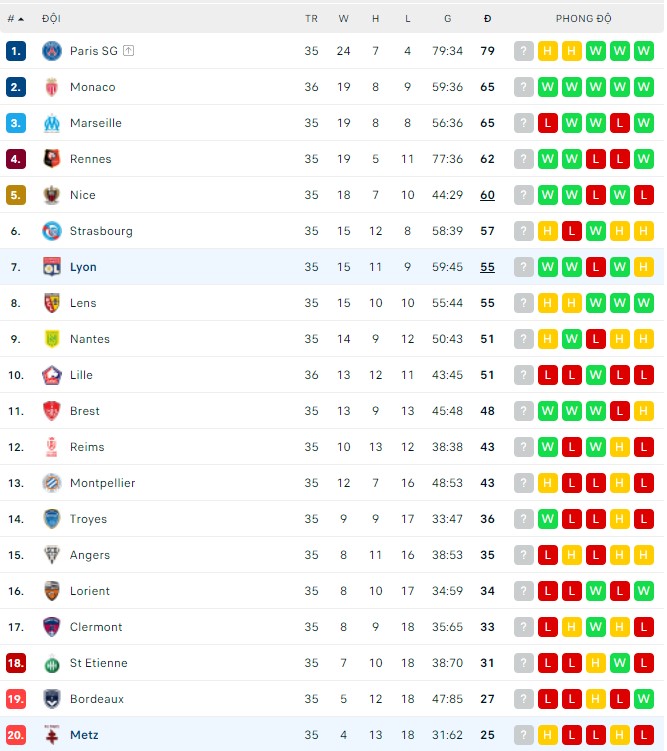The width and height of the screenshot is (667, 751).
Task: Click Lorient's green W latest form badge
Action: [644, 591]
